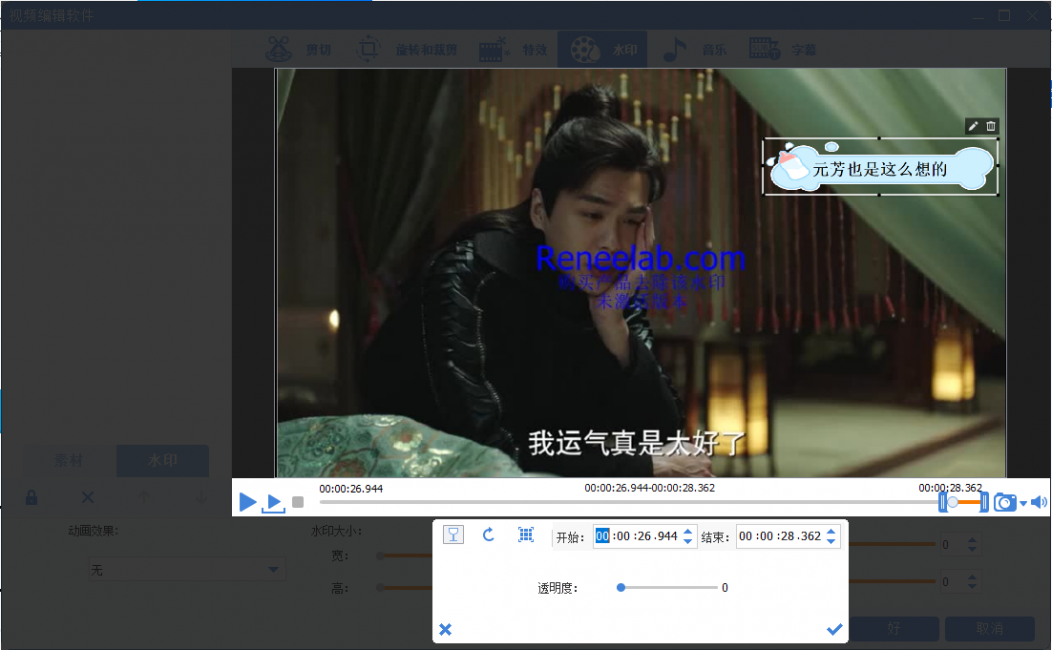This screenshot has height=650, width=1052.
Task: Click the X remove icon beside the lock
Action: (x=88, y=498)
